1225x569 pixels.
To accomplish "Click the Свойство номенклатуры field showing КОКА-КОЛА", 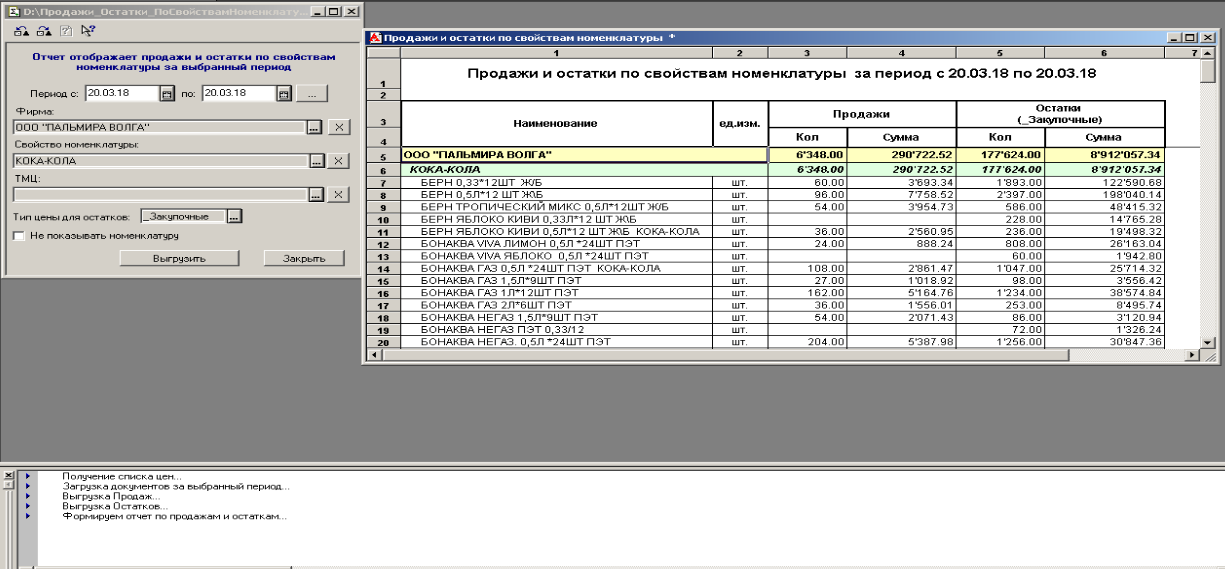I will (x=160, y=161).
